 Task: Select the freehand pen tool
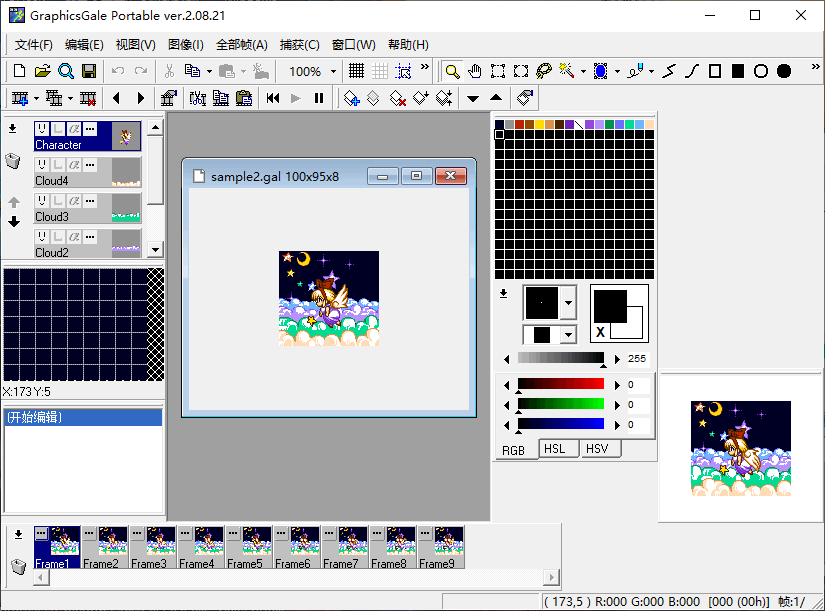pos(635,71)
